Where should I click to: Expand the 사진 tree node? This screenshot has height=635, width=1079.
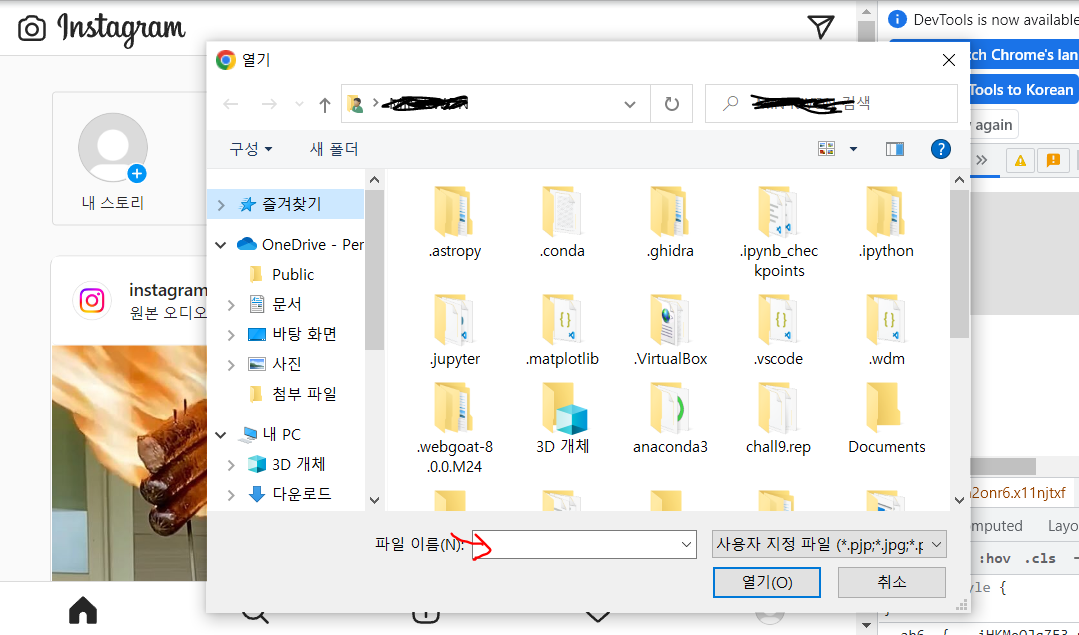tap(231, 365)
